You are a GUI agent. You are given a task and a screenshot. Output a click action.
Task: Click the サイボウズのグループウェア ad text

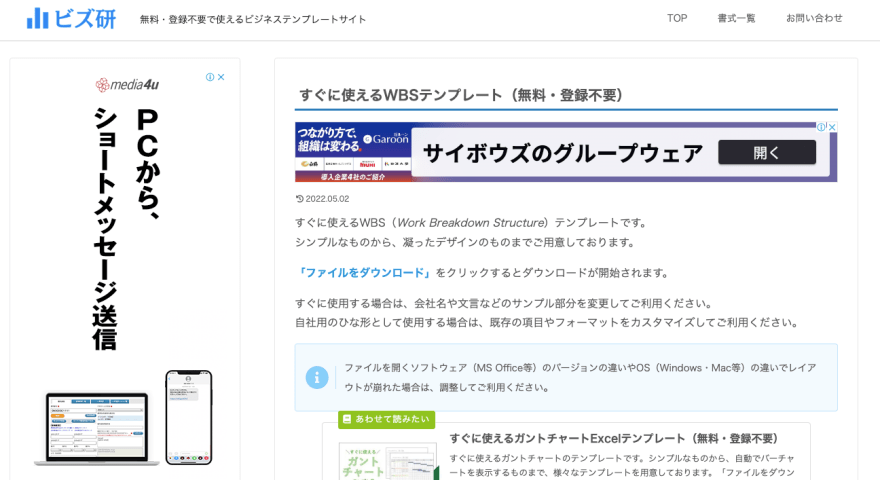tap(562, 153)
